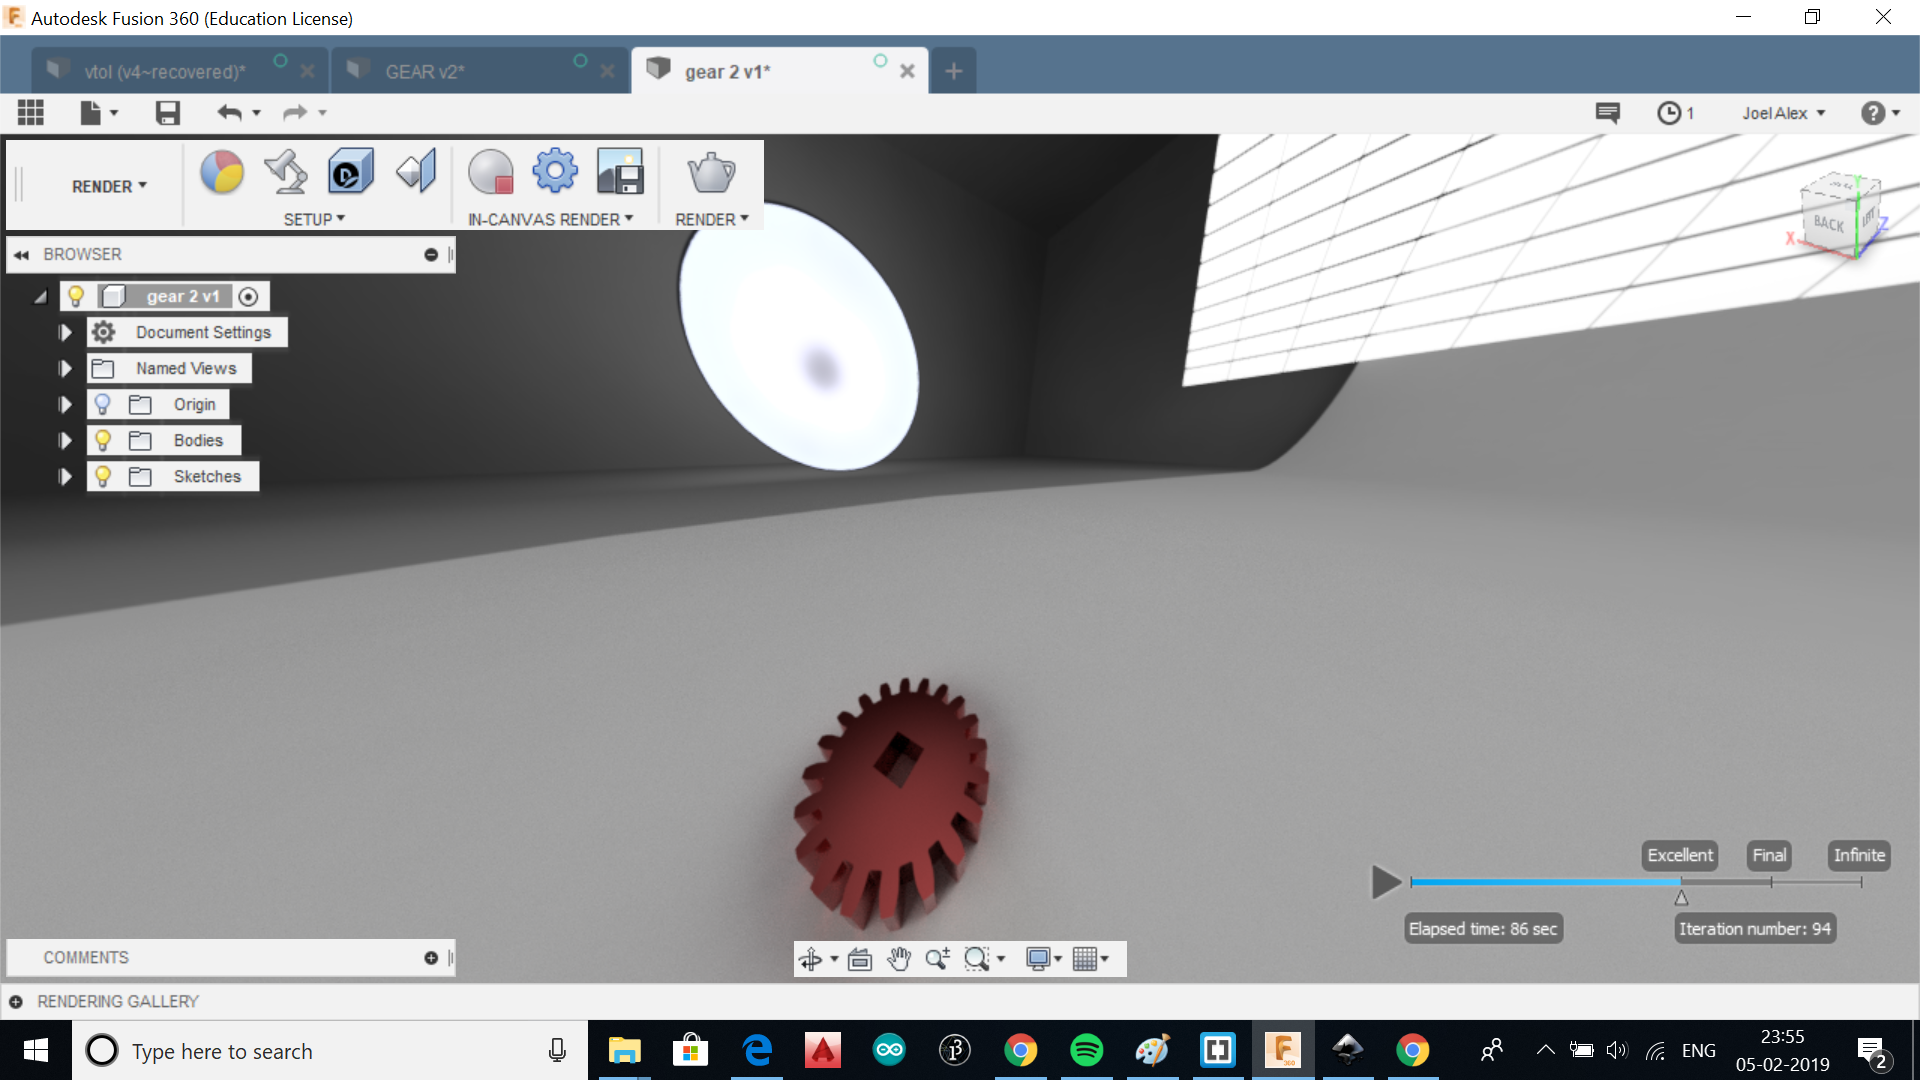Click the Capture Image icon
Screen dimensions: 1920x1080
click(x=620, y=172)
